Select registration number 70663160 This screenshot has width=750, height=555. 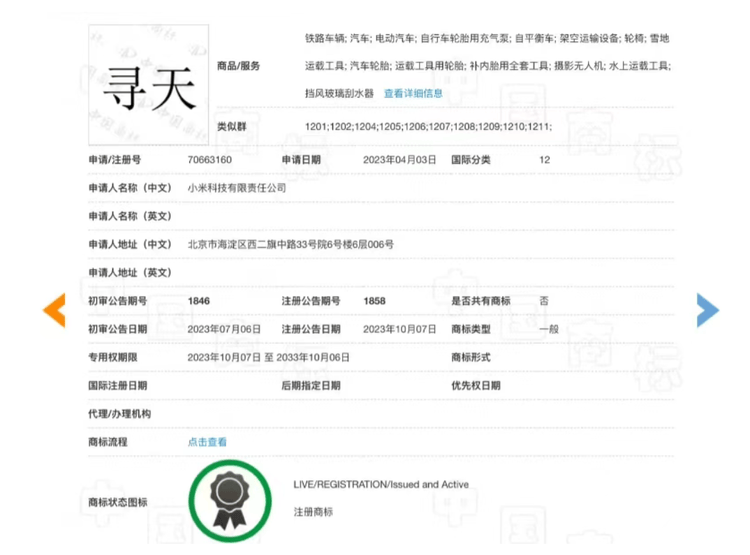210,160
